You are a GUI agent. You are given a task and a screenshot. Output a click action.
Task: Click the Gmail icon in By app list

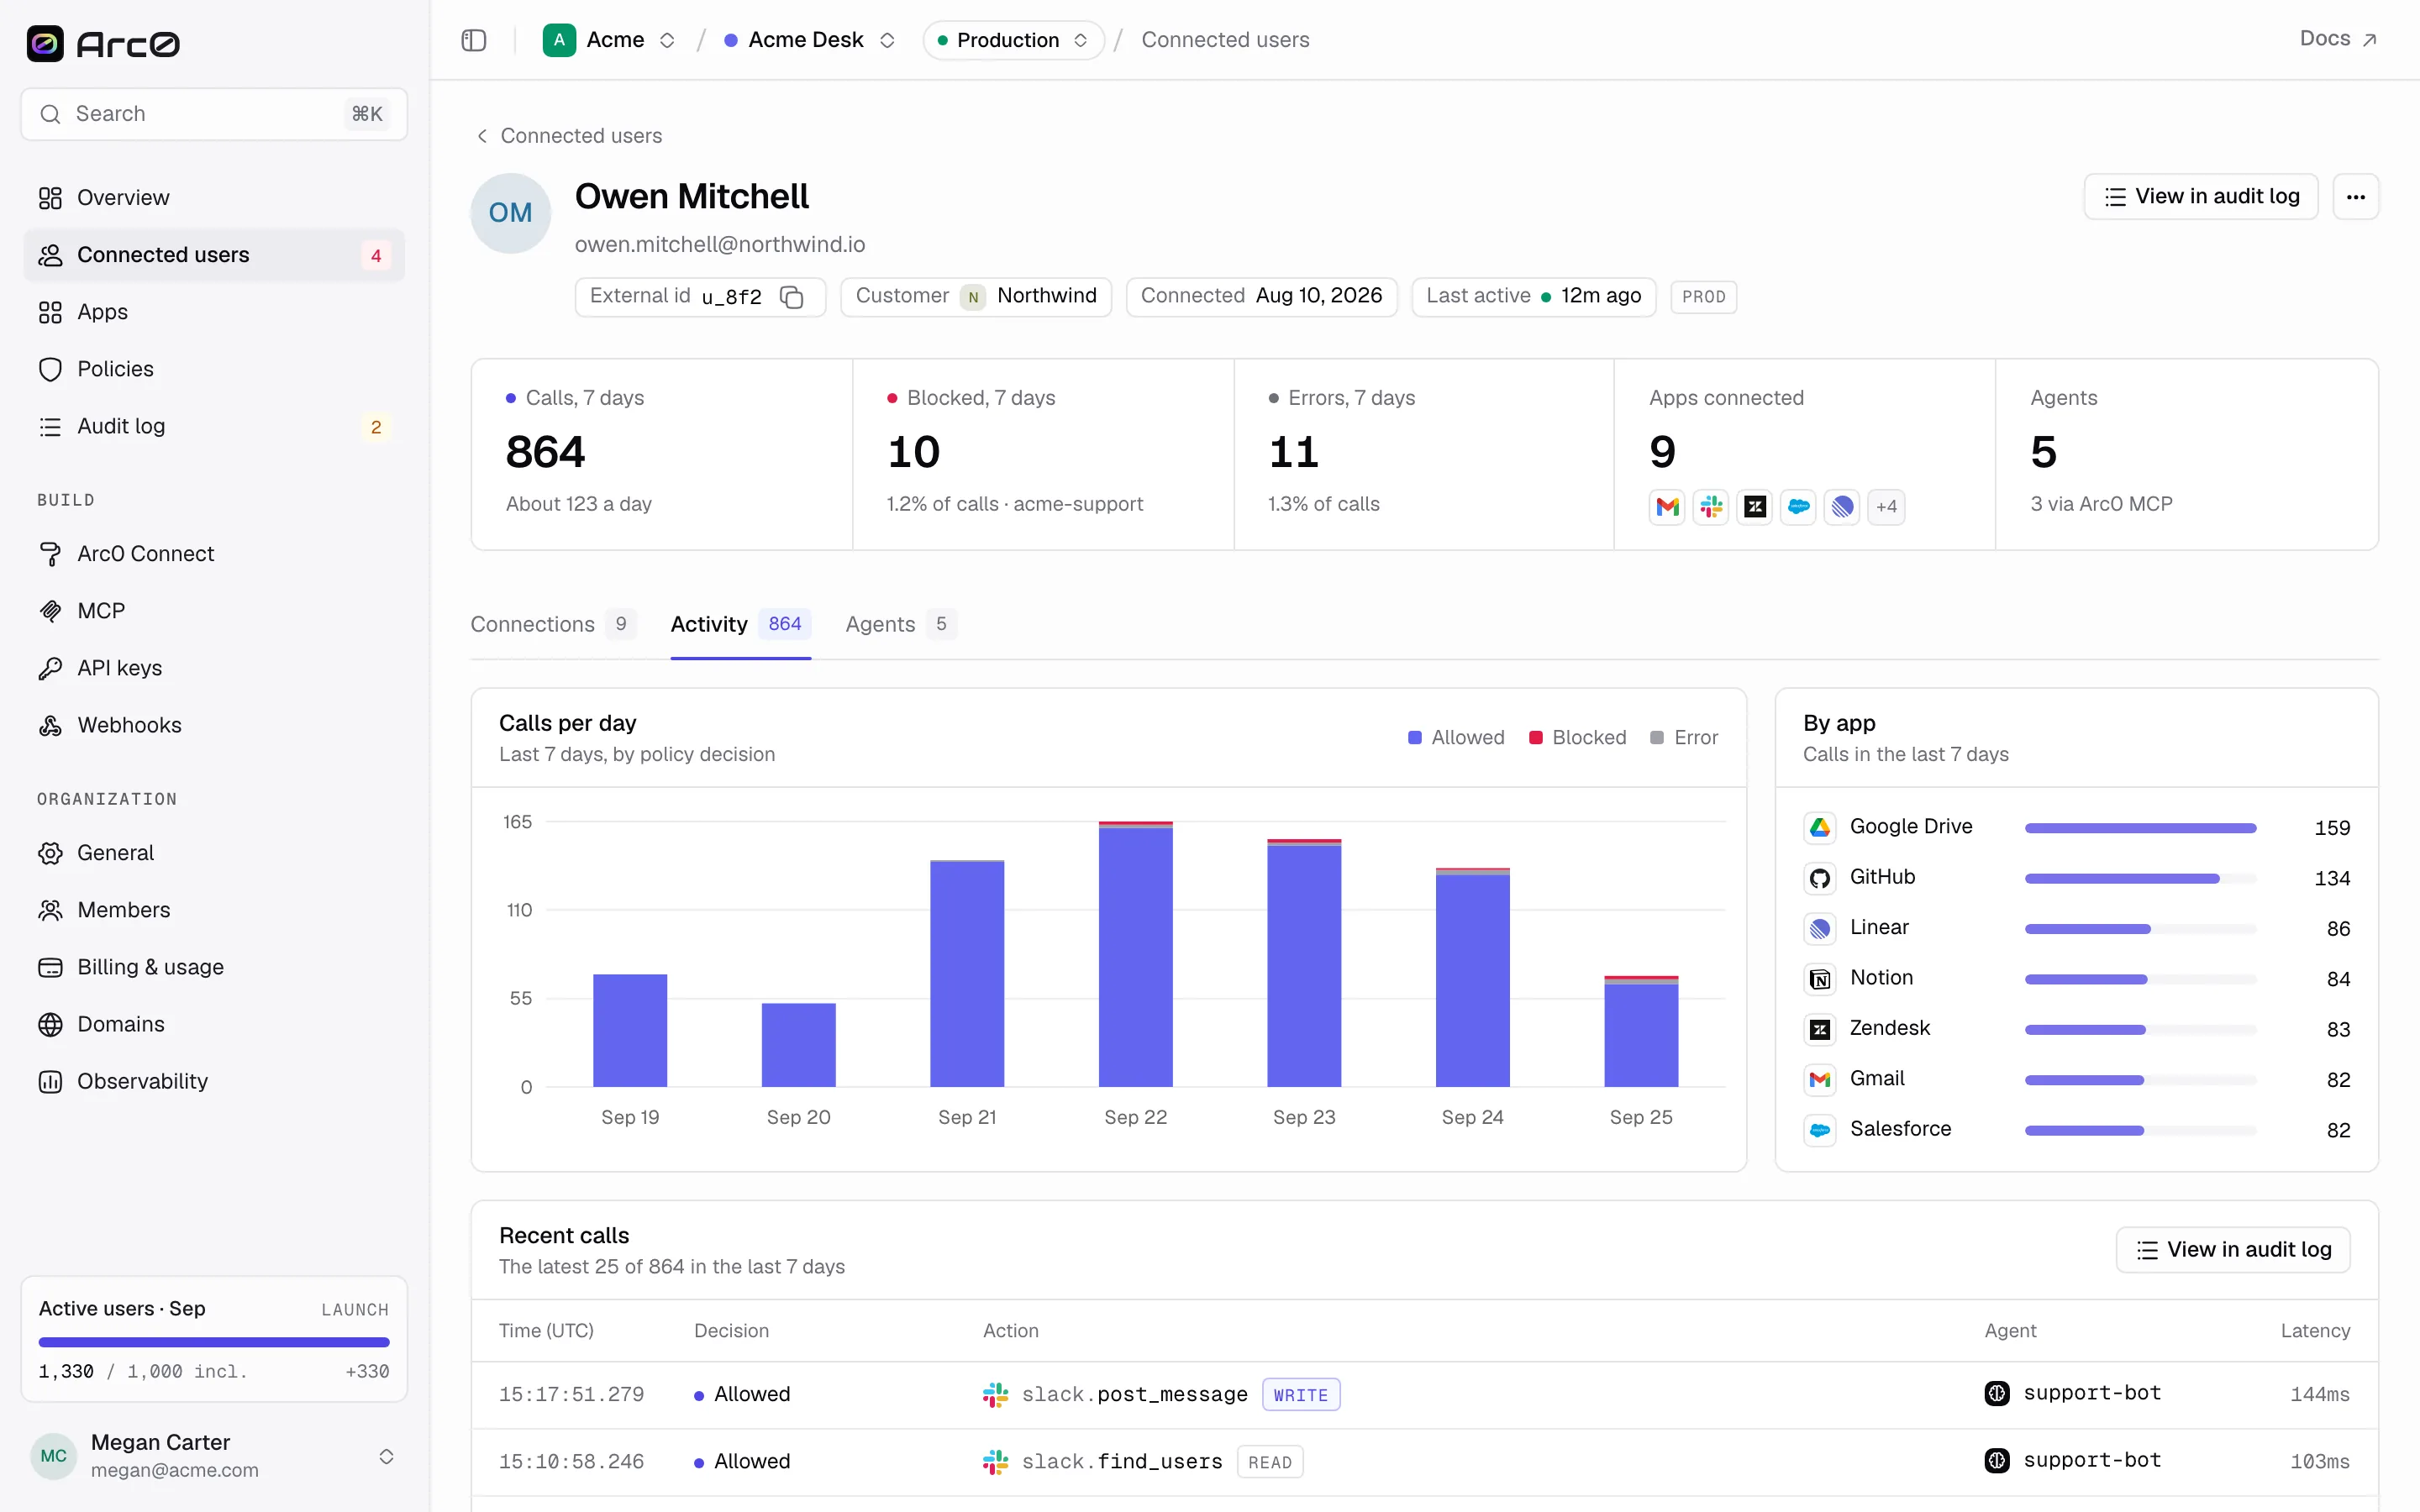(x=1820, y=1079)
